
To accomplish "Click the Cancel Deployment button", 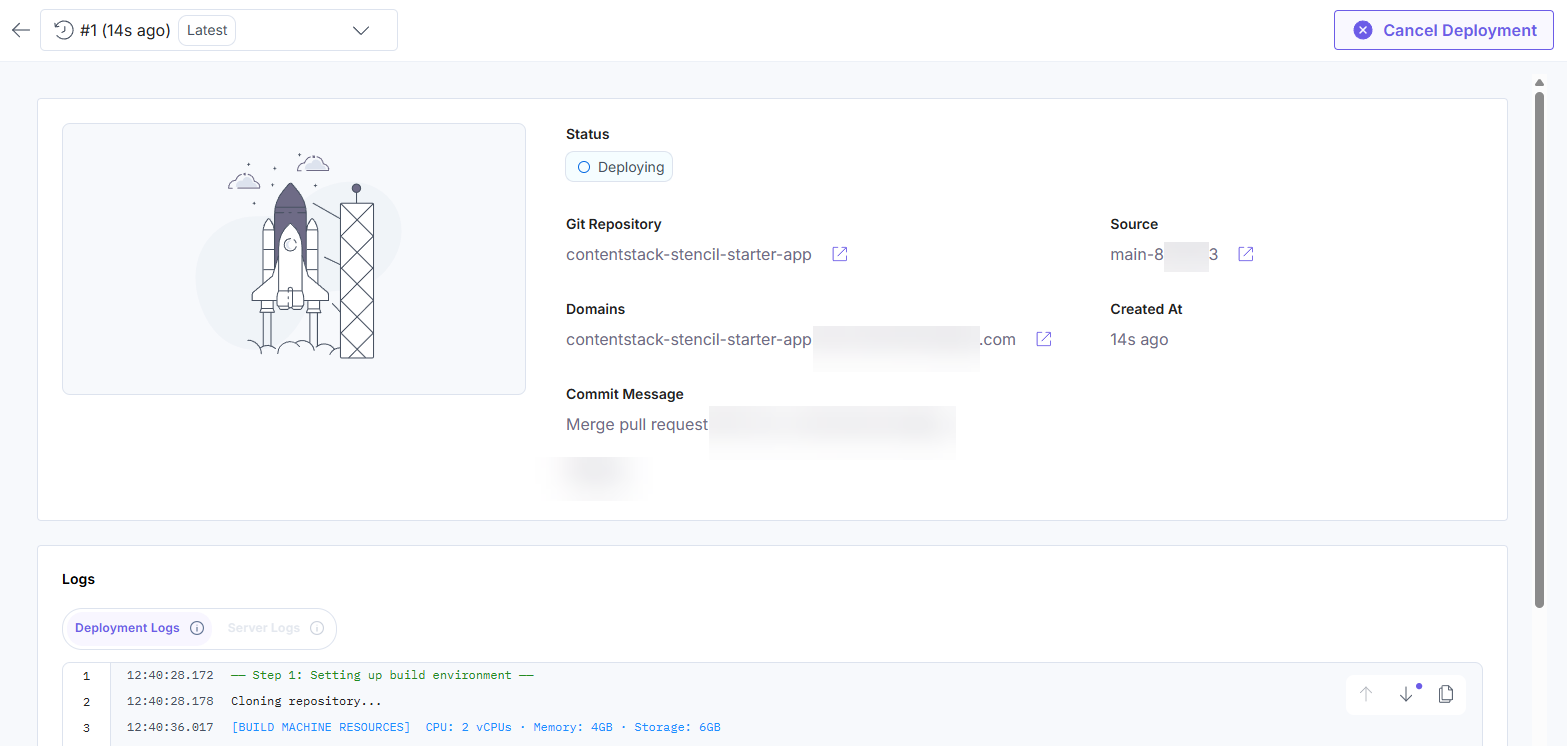I will point(1442,30).
